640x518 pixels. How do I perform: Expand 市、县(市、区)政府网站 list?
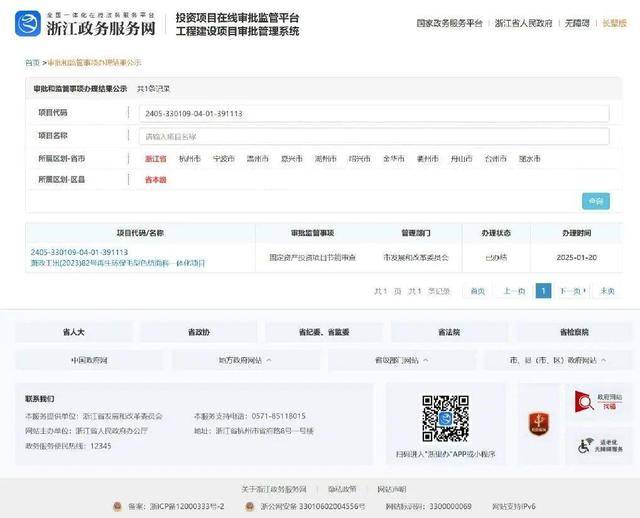pos(557,359)
